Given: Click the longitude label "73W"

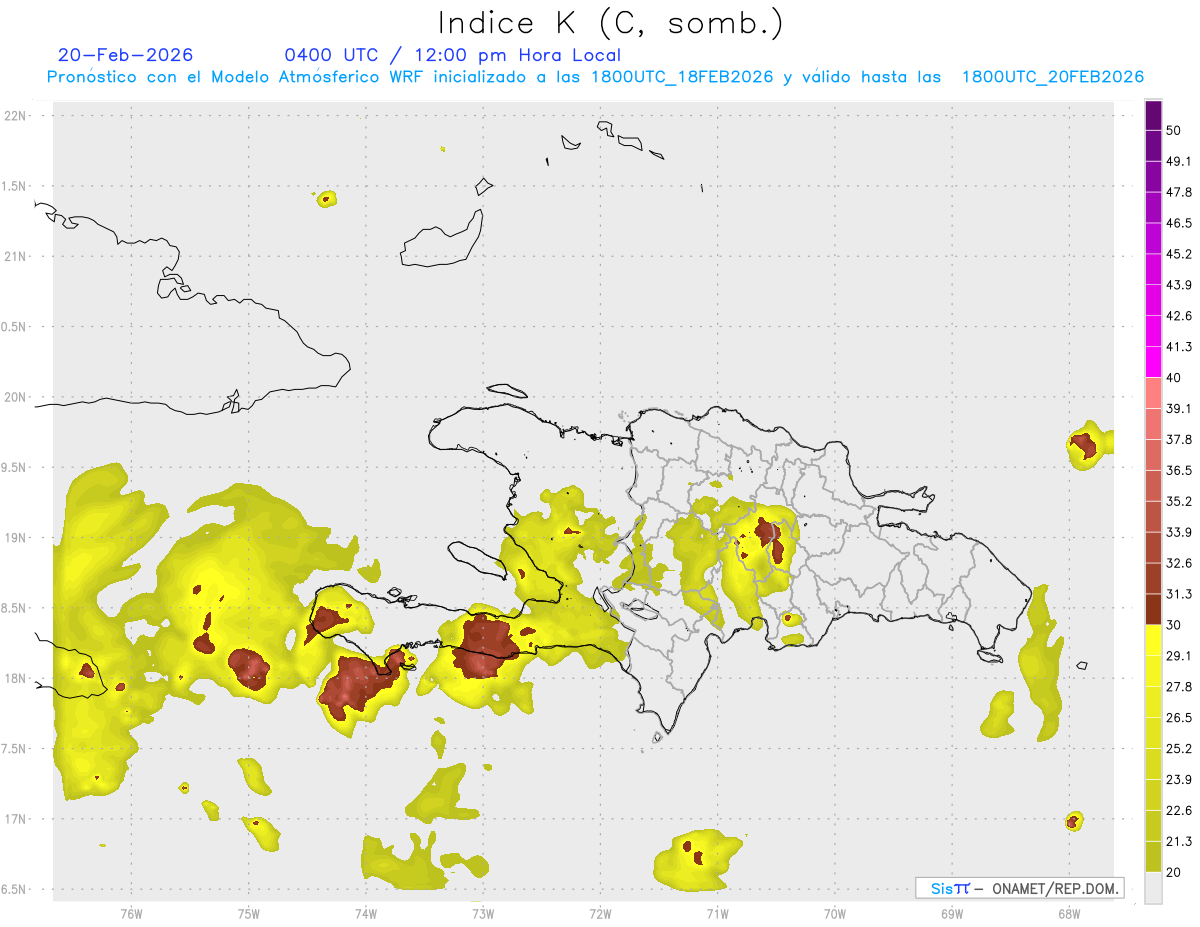Looking at the screenshot, I should (483, 913).
